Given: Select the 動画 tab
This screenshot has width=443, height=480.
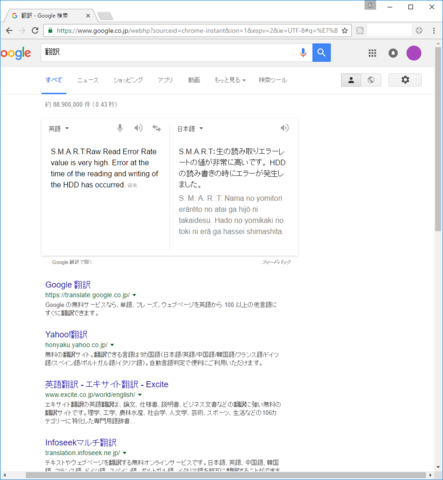Looking at the screenshot, I should point(194,80).
